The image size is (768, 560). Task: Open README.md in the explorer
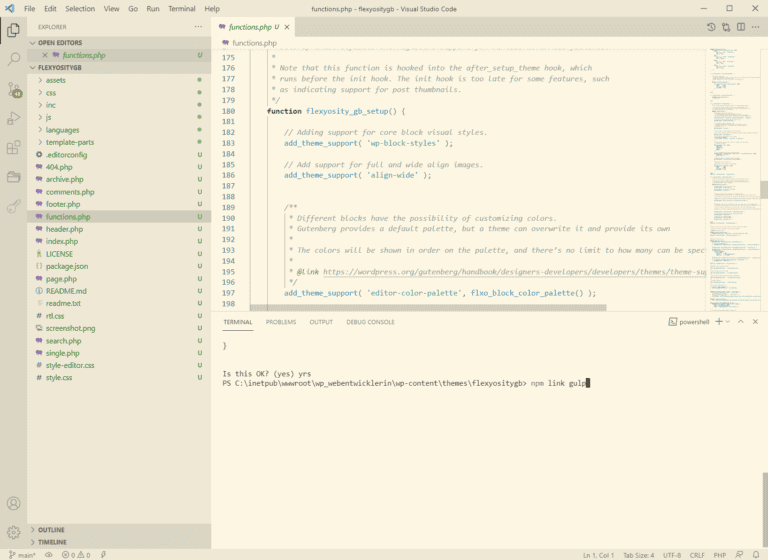click(x=119, y=291)
